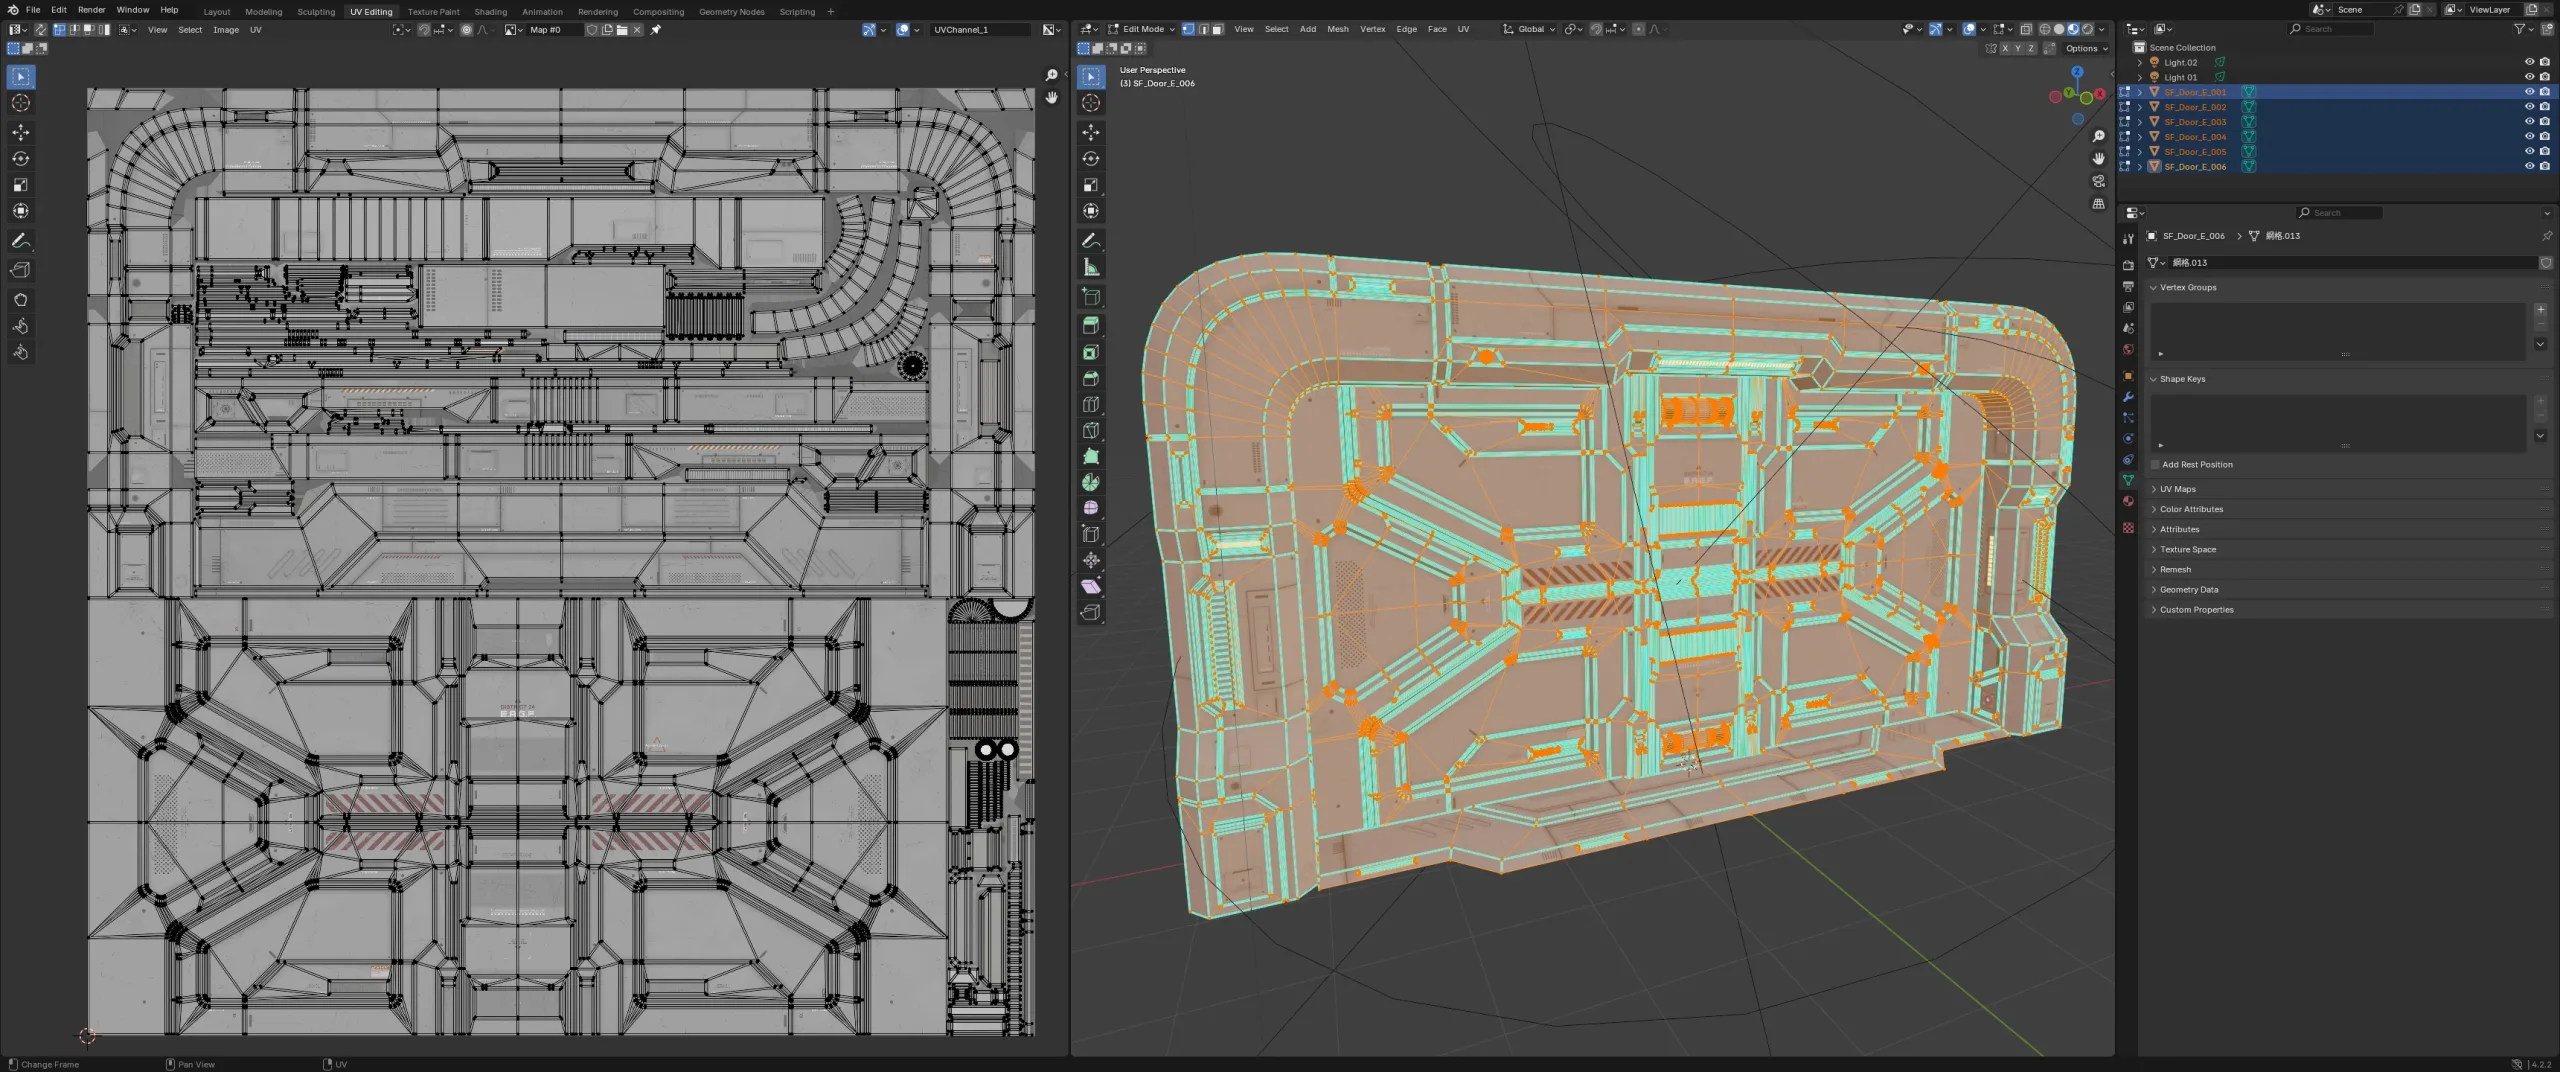Click the blue Z axis on navigation gizmo
Viewport: 2560px width, 1072px height.
point(2077,72)
